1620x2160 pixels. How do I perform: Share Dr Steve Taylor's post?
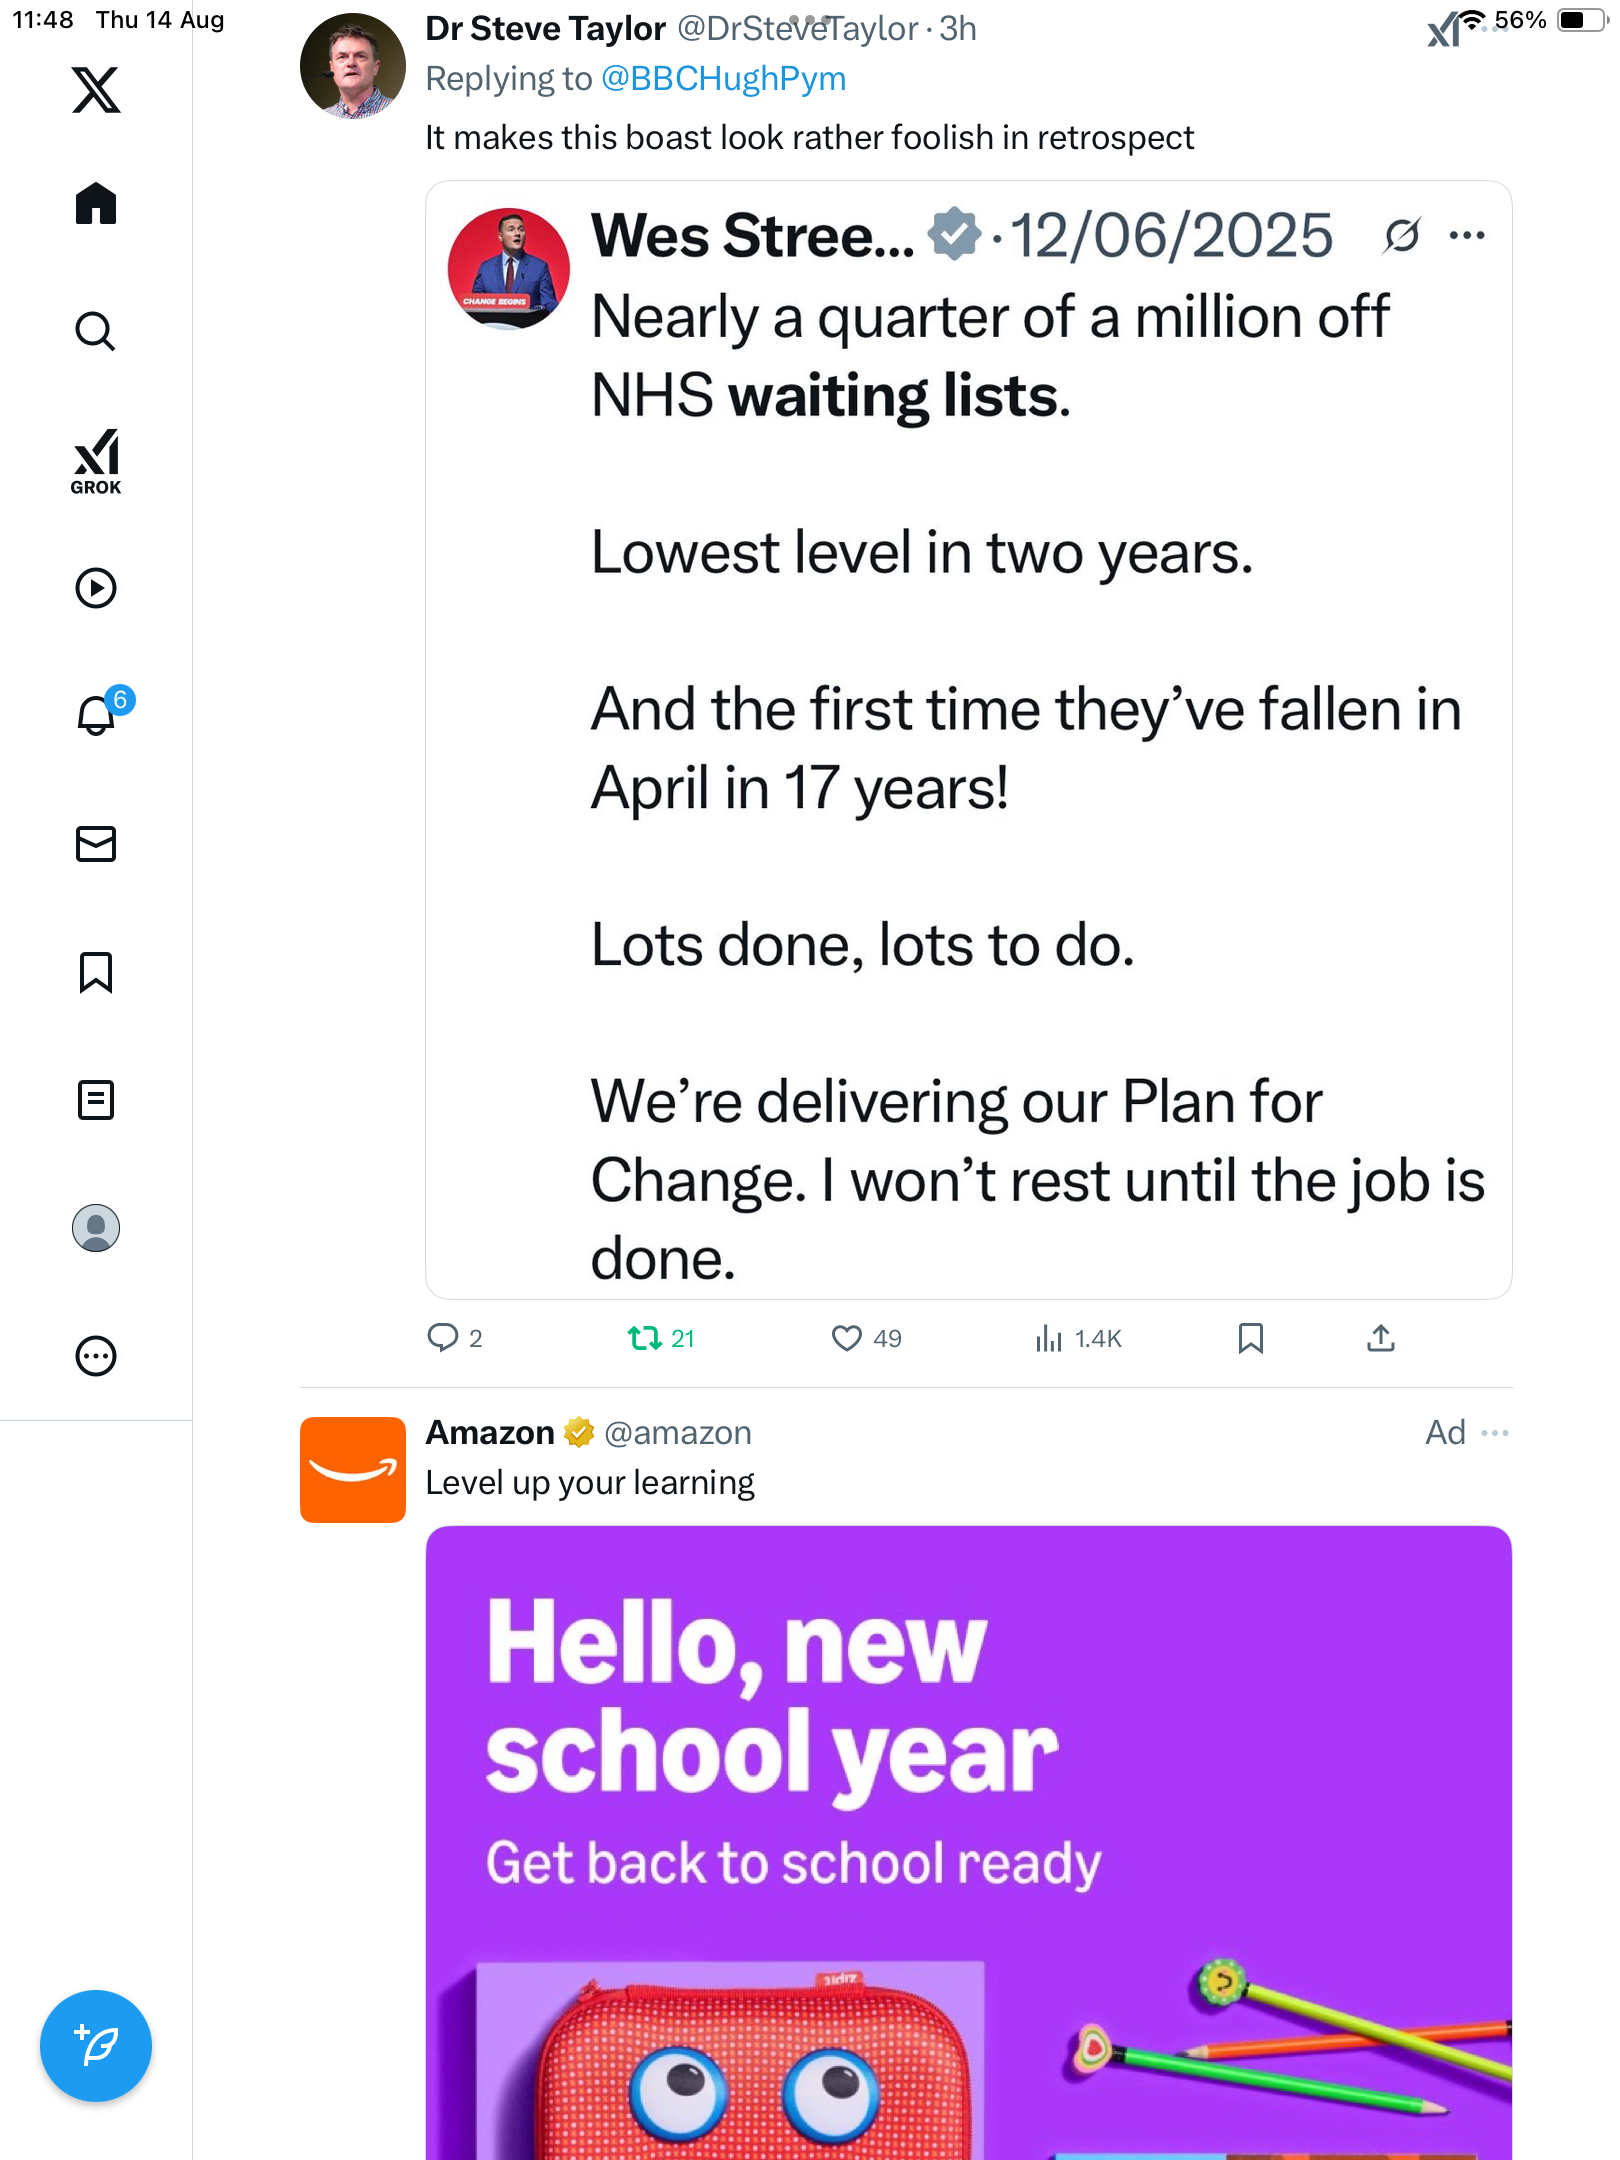click(1380, 1338)
